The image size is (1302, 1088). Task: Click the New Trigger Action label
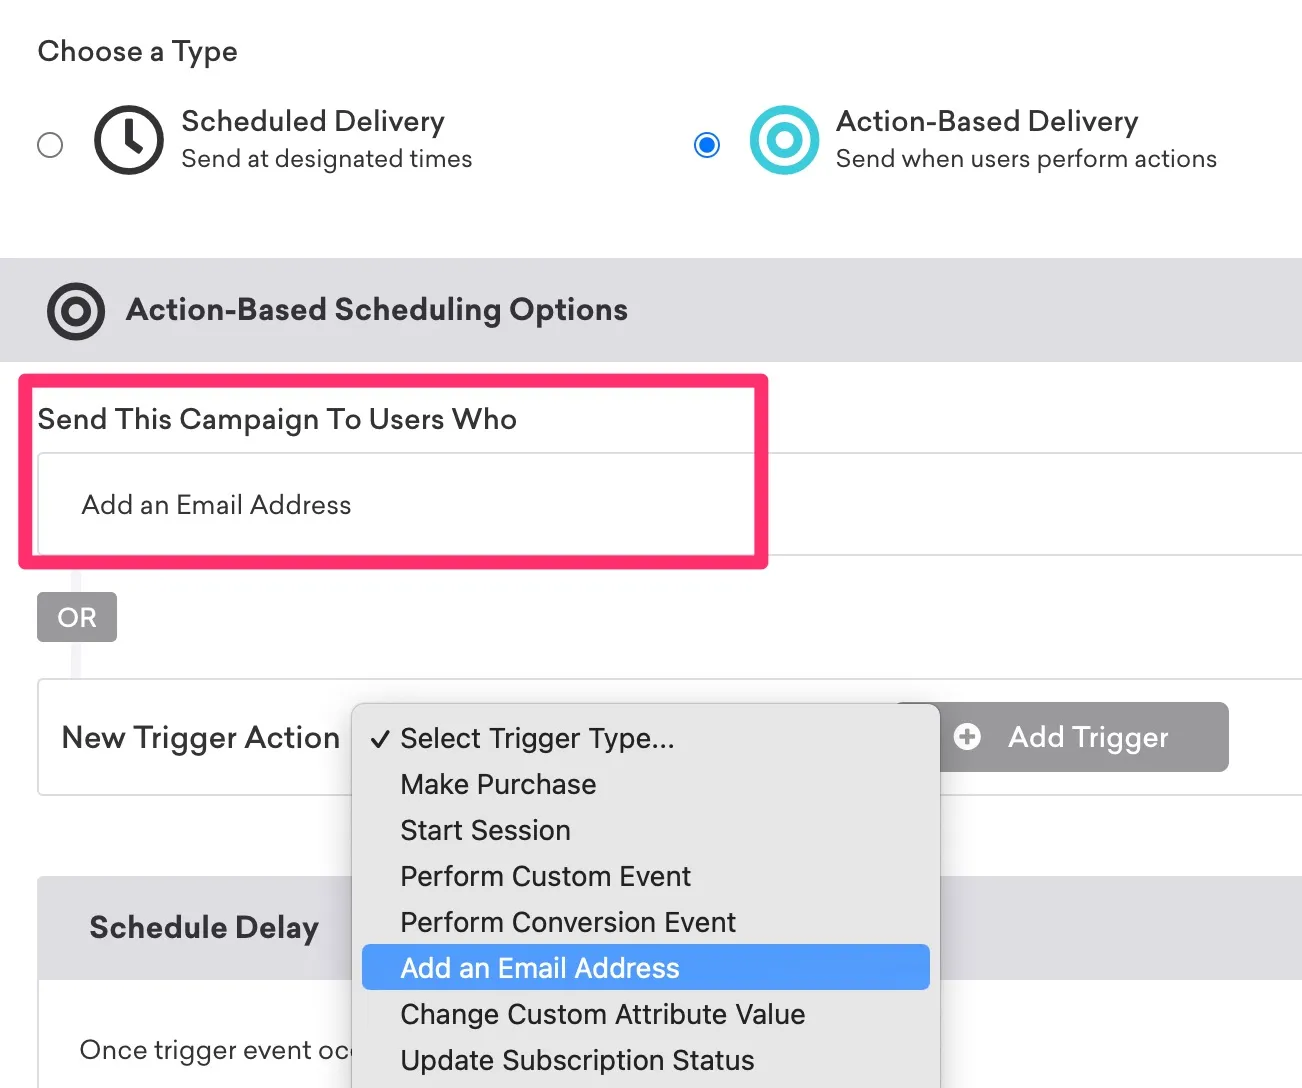click(201, 737)
